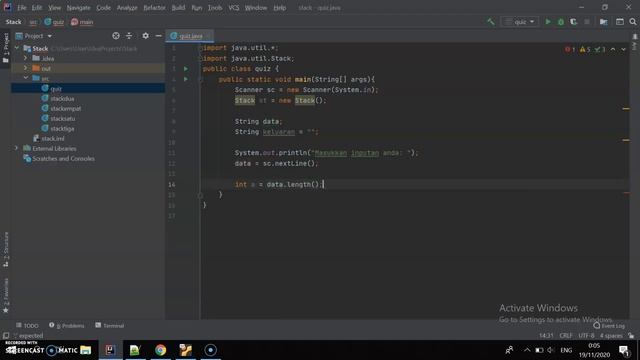Open File Explorer from the Windows taskbar
The height and width of the screenshot is (360, 640).
(x=86, y=350)
